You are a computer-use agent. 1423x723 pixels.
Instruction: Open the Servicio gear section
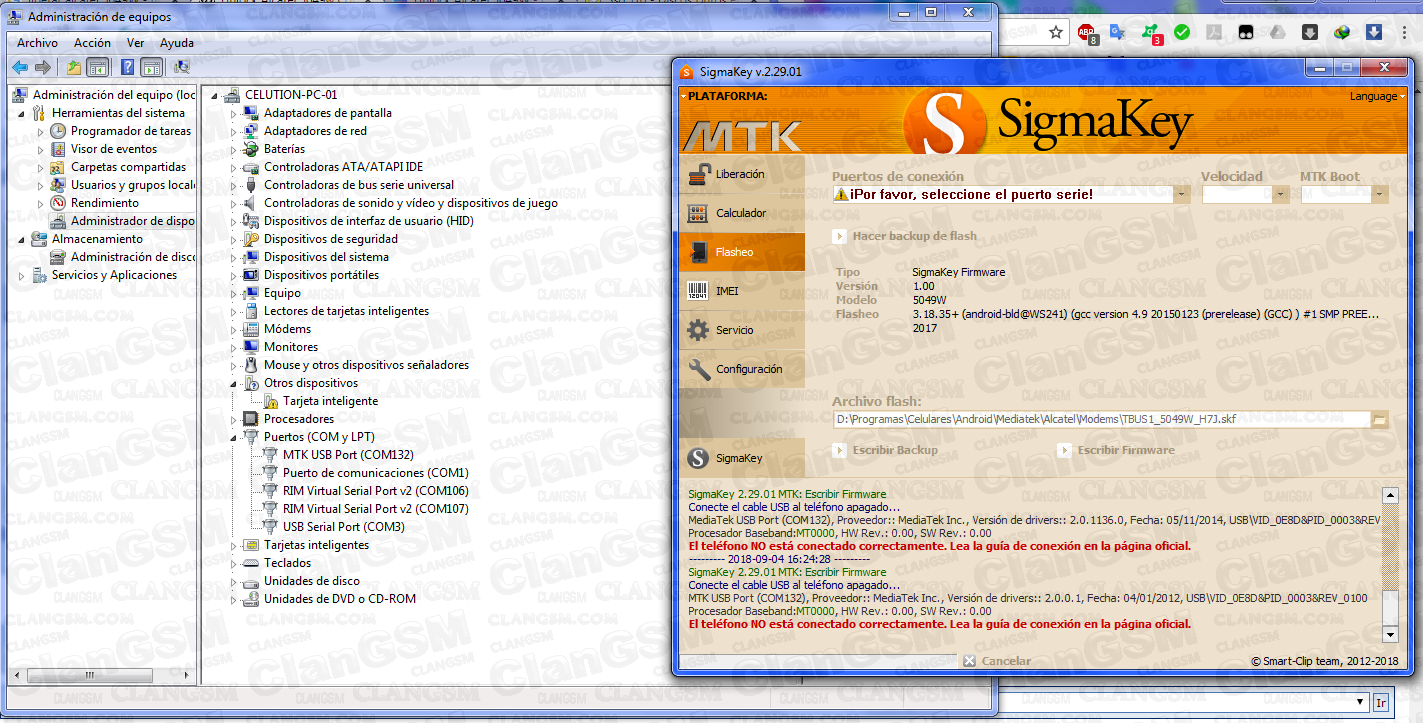741,330
